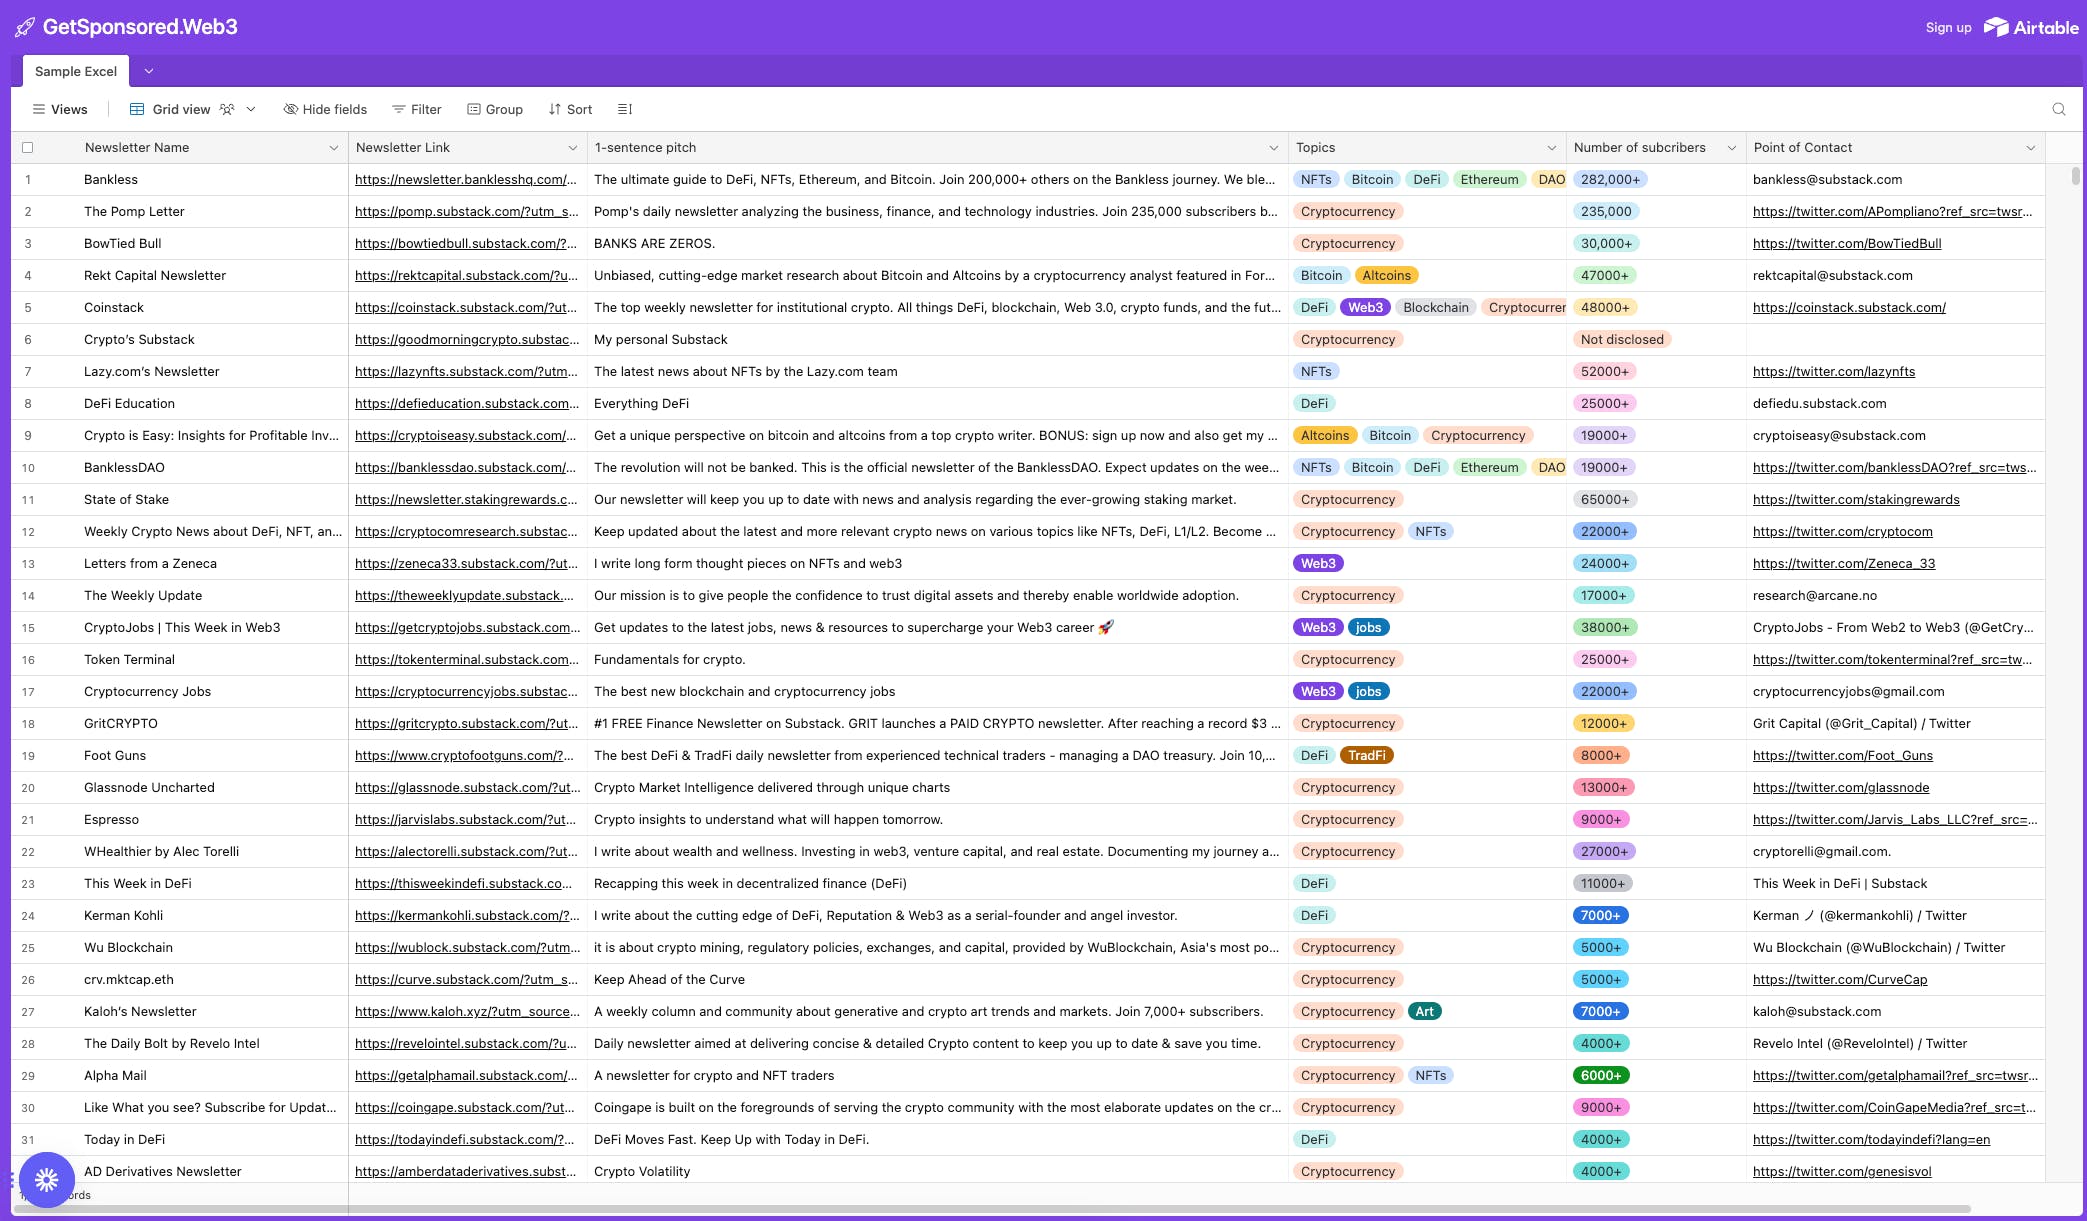2087x1221 pixels.
Task: Open the Grid view dropdown arrow
Action: (x=251, y=109)
